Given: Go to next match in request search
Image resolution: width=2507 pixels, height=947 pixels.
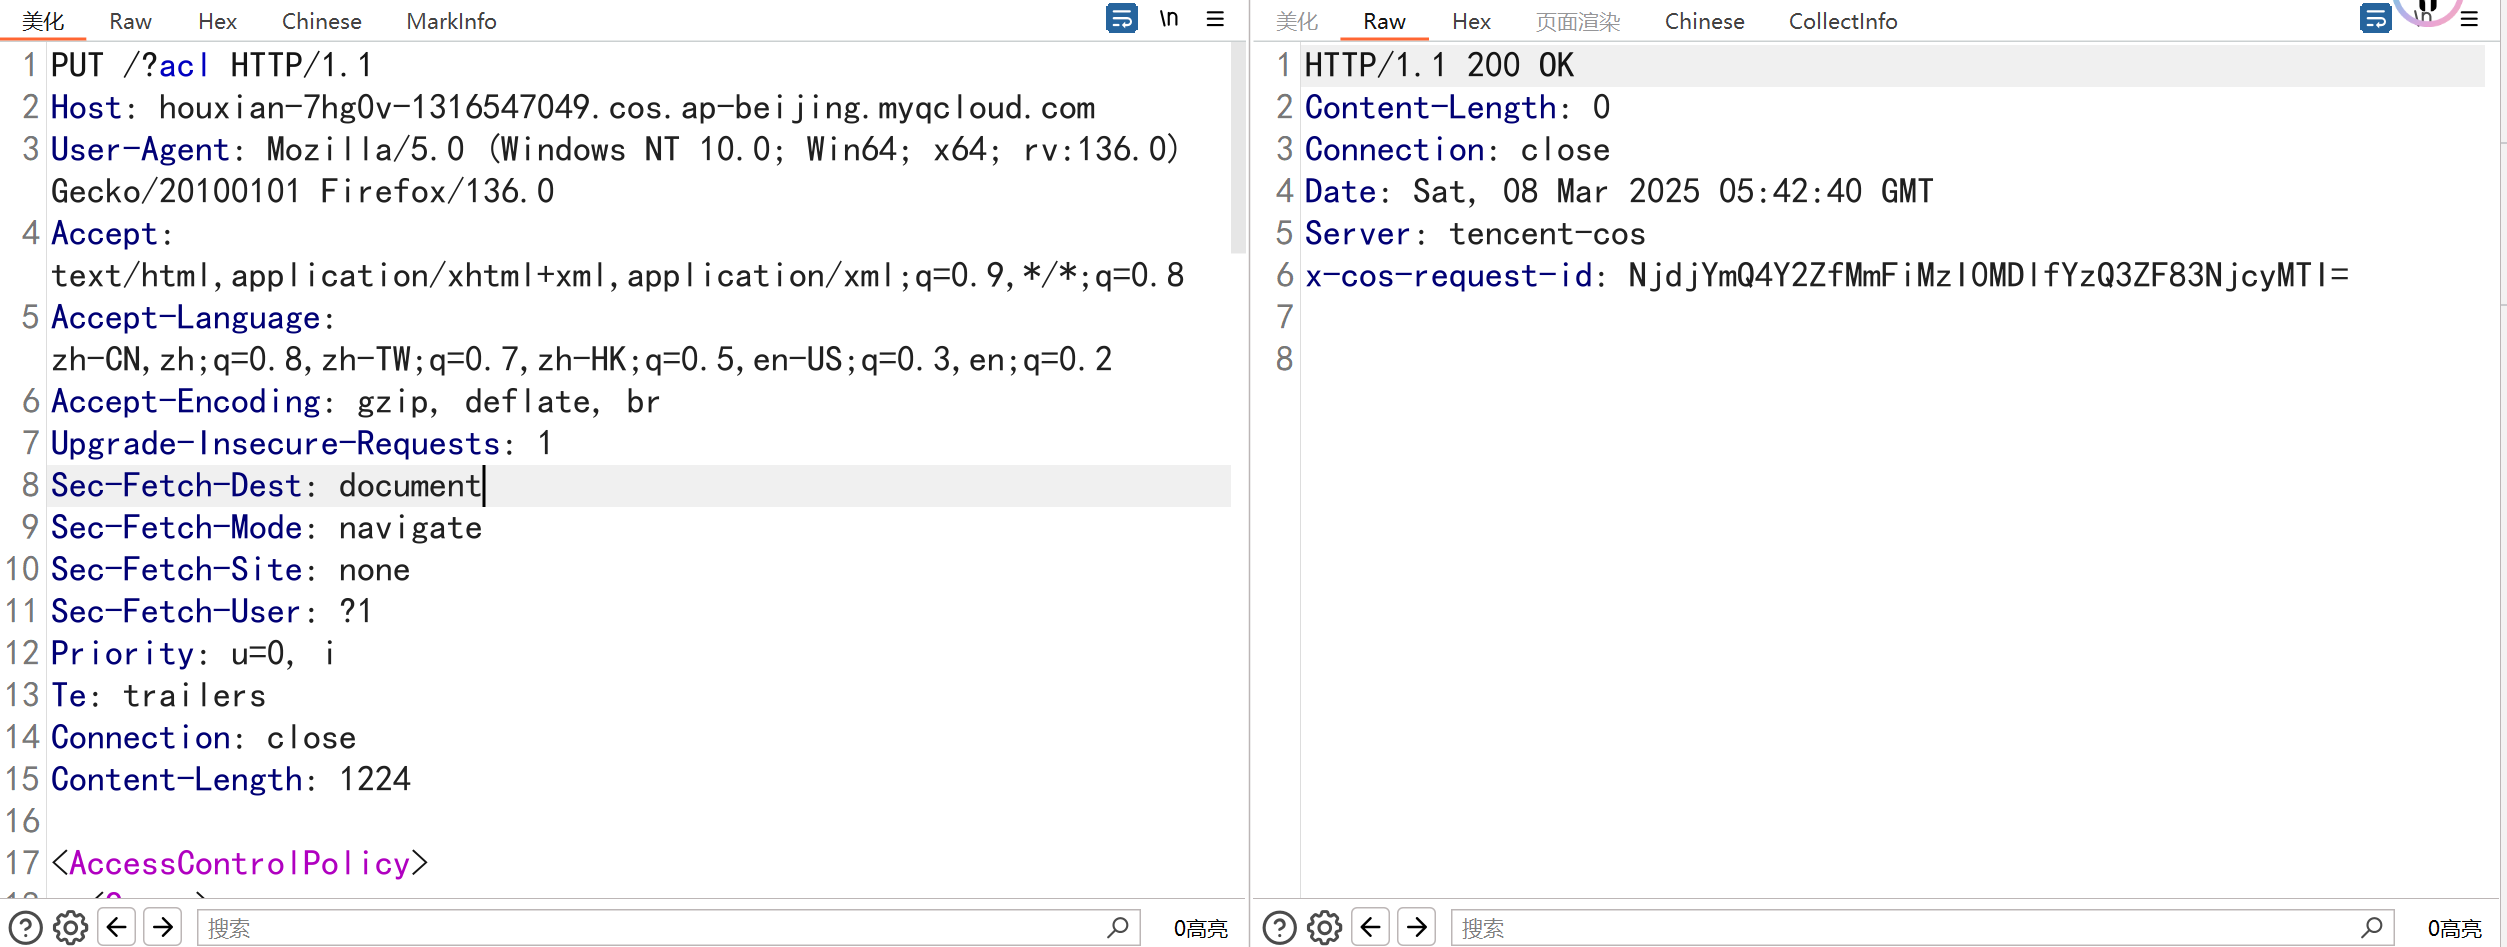Looking at the screenshot, I should tap(163, 928).
